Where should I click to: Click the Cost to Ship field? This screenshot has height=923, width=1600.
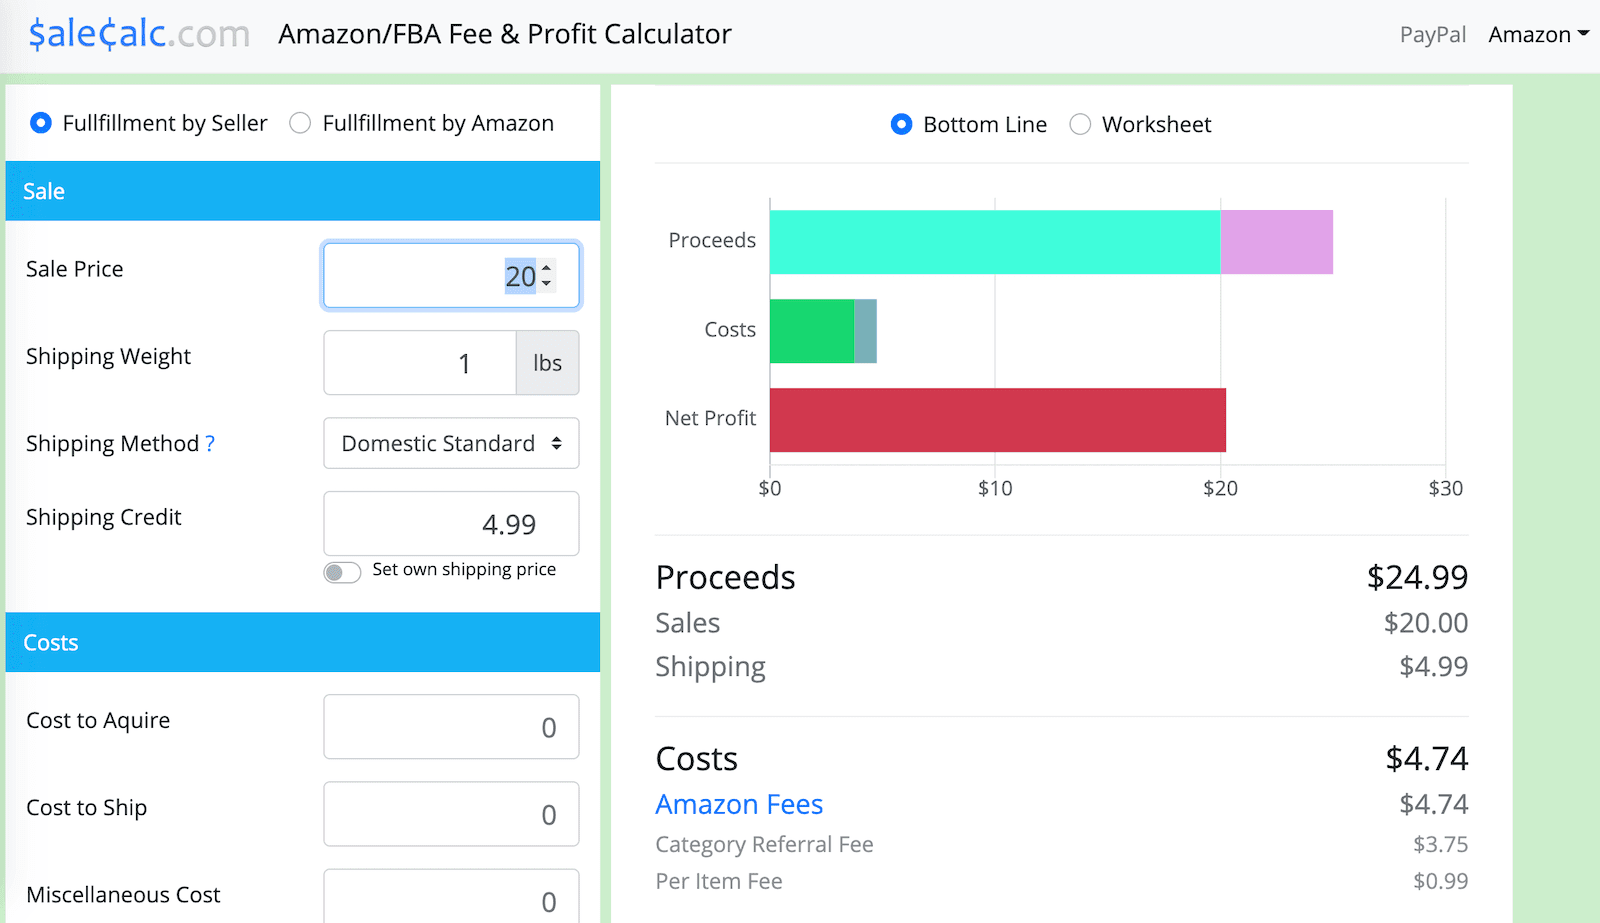point(451,814)
